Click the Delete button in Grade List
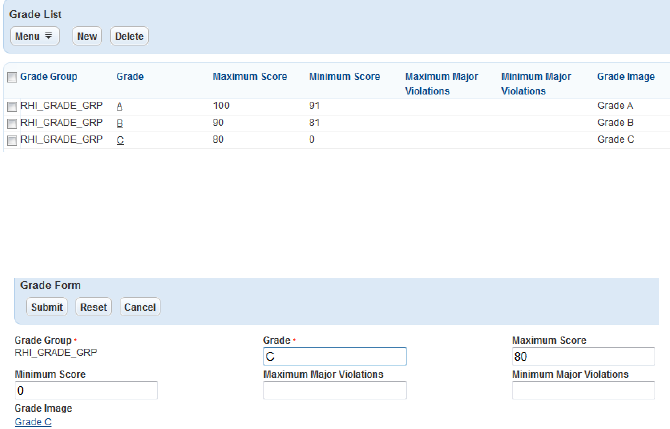 (x=129, y=36)
